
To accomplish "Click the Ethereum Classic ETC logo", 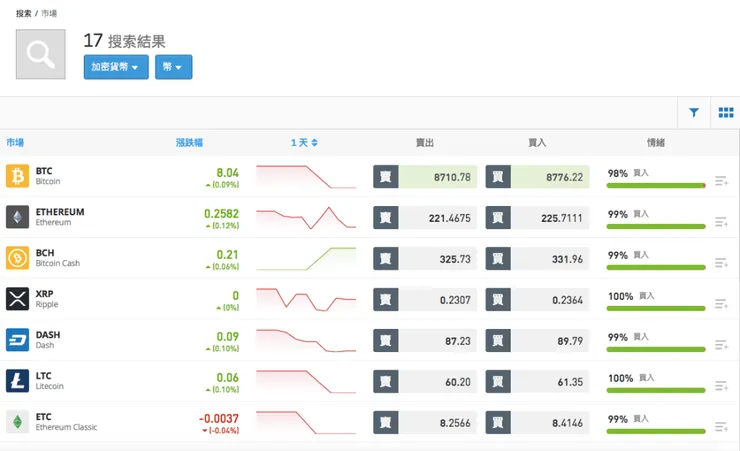I will (17, 422).
